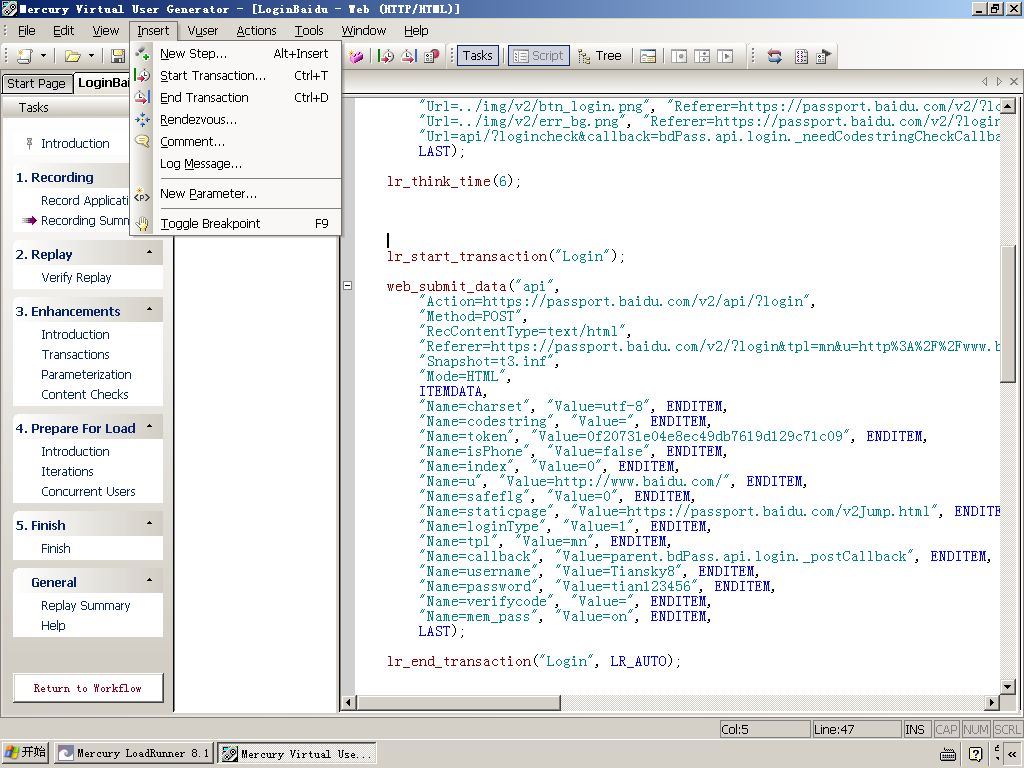Click the question mark tray icon
The width and height of the screenshot is (1024, 768).
pos(976,754)
